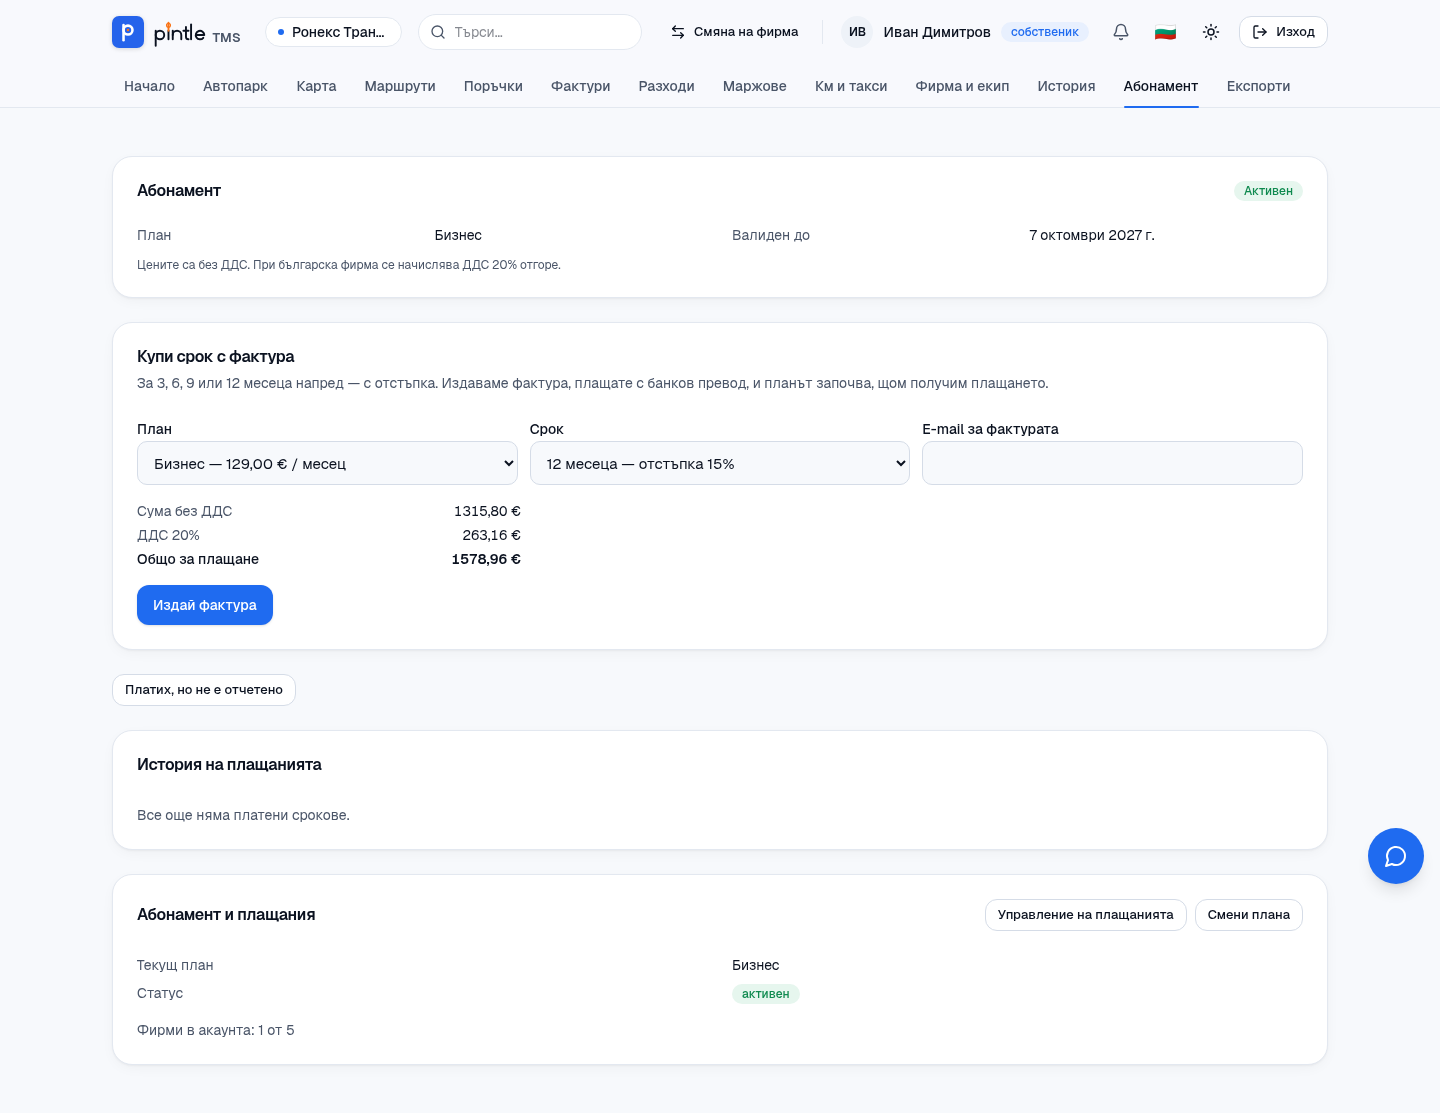The width and height of the screenshot is (1440, 1113).
Task: Log out with the Изход button
Action: tap(1283, 32)
